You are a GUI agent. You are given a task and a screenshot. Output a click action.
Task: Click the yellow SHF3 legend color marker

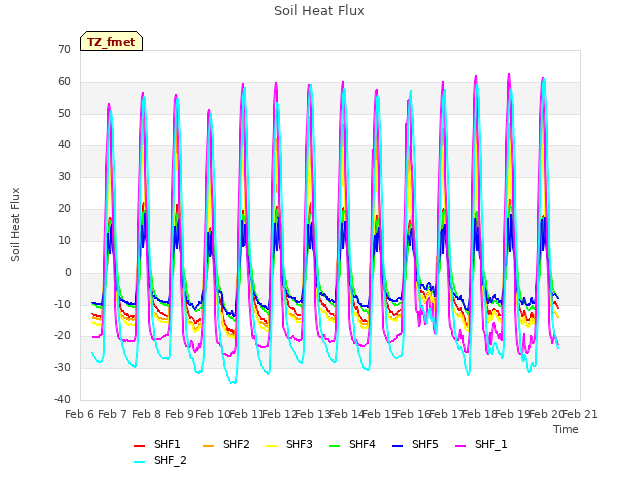pyautogui.click(x=271, y=446)
